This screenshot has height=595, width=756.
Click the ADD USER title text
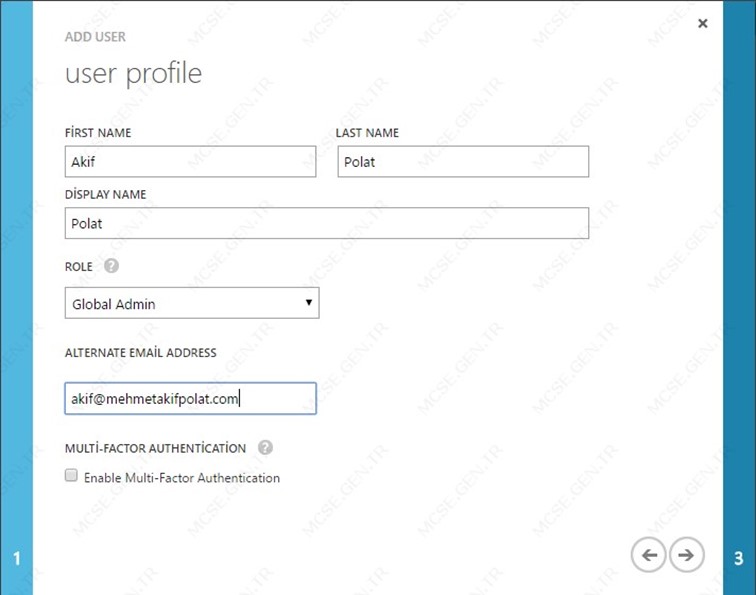(x=95, y=37)
